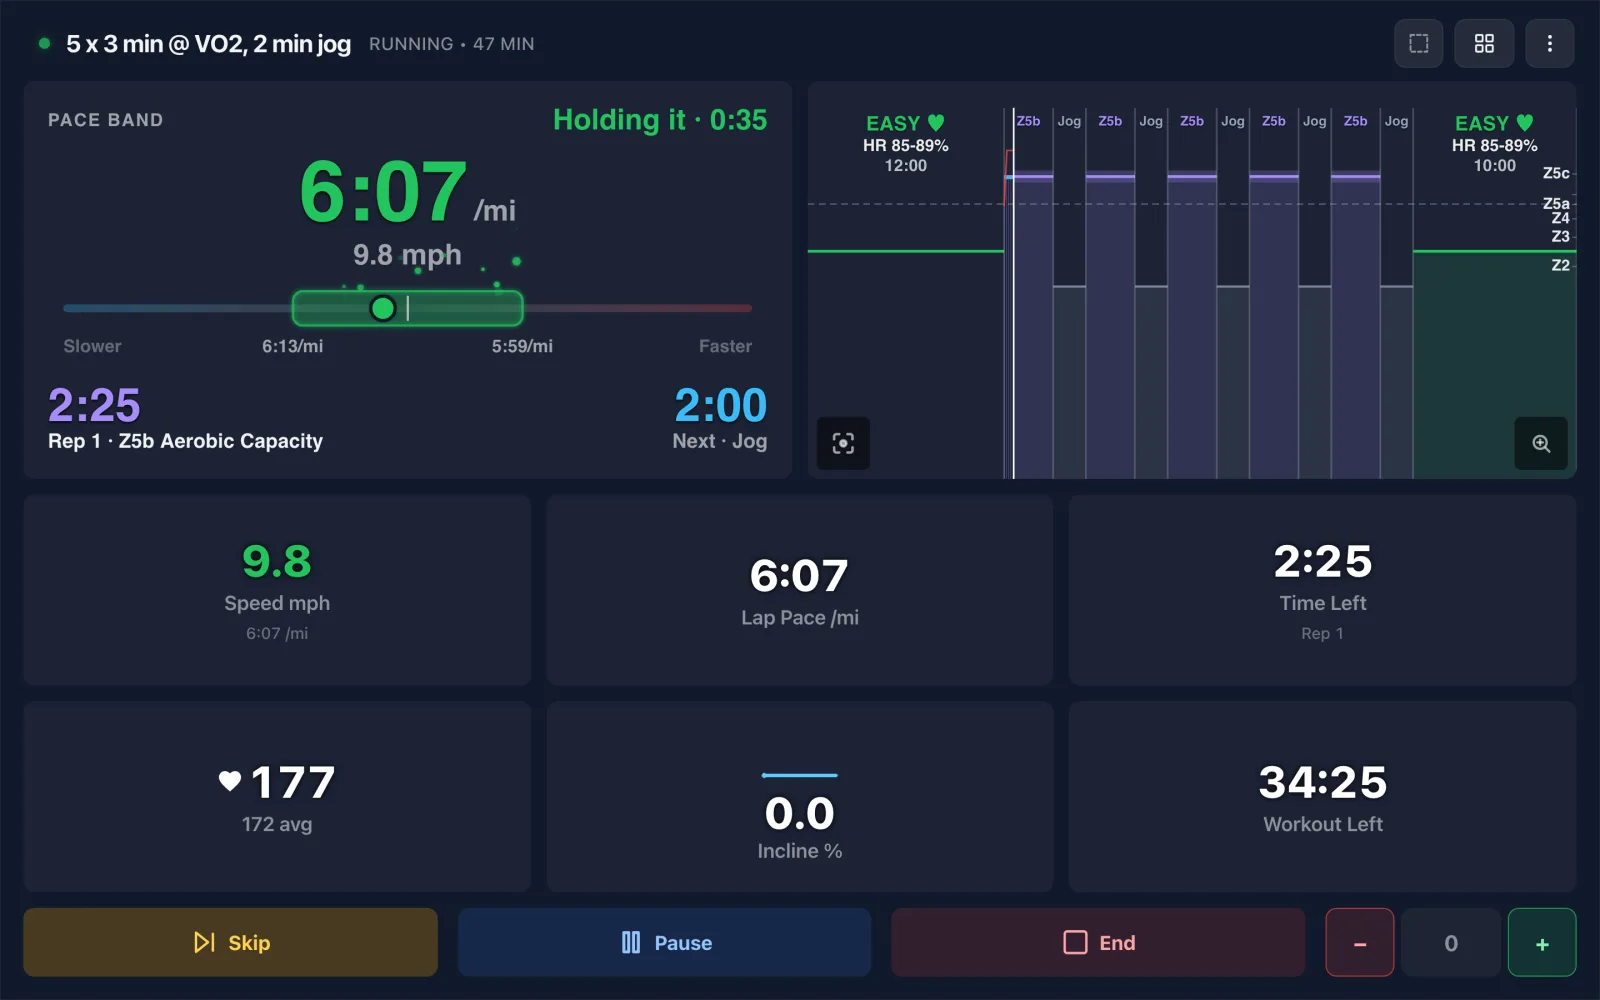
Task: Click the RUNNING · 47 MIN status
Action: pyautogui.click(x=451, y=44)
